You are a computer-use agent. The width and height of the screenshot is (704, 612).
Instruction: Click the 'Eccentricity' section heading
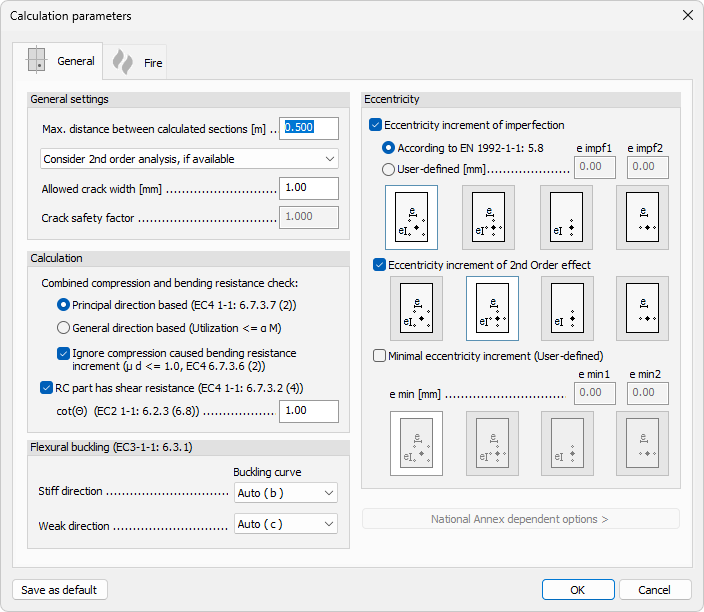[x=392, y=99]
